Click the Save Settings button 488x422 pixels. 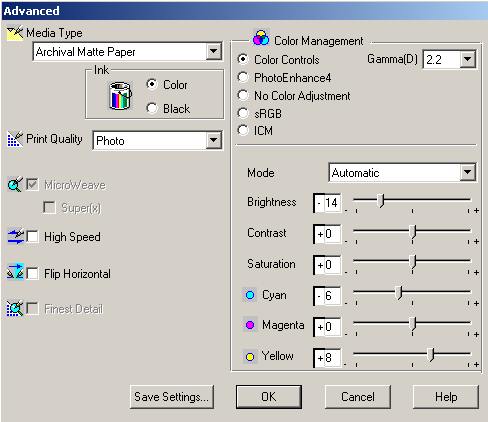[172, 397]
